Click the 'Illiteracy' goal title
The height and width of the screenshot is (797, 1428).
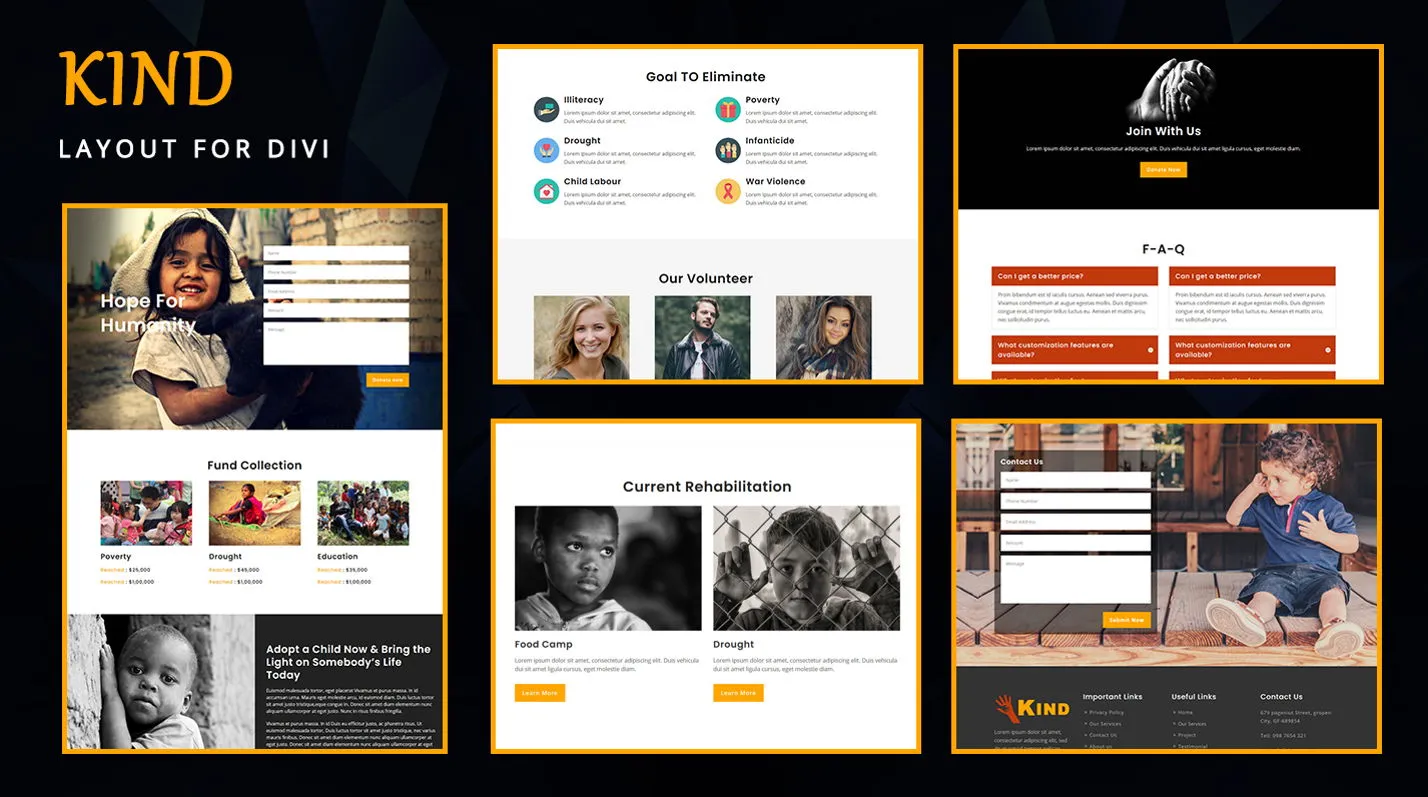(584, 100)
